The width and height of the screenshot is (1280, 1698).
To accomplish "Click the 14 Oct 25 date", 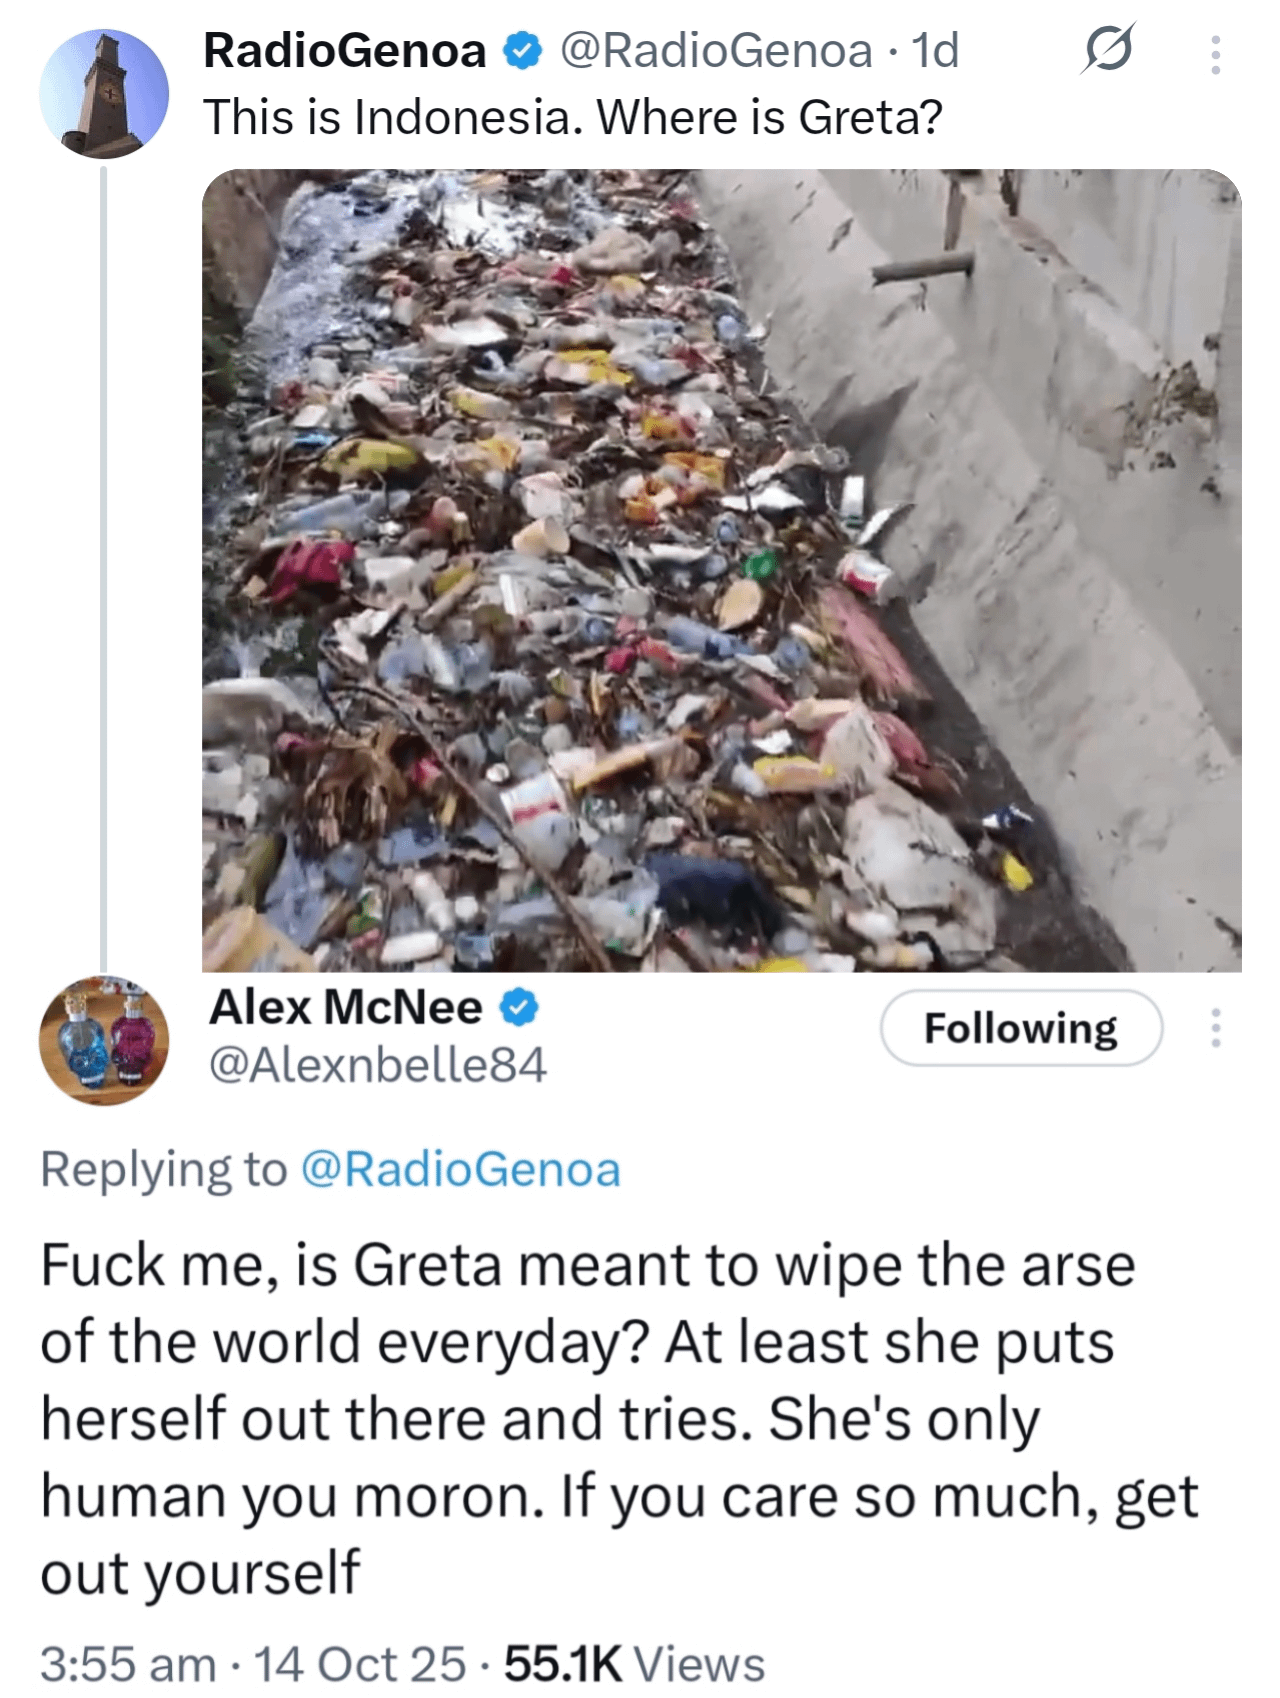I will coord(360,1664).
